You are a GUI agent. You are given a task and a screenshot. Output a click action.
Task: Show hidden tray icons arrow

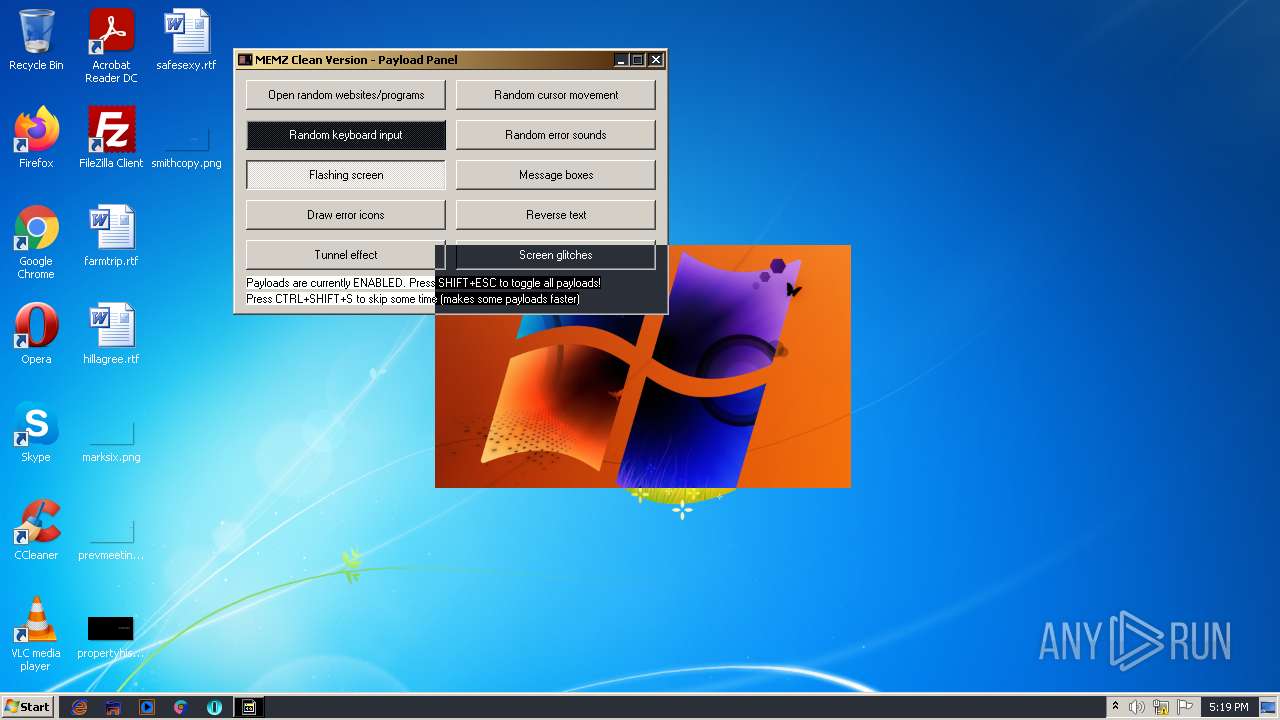click(1115, 707)
